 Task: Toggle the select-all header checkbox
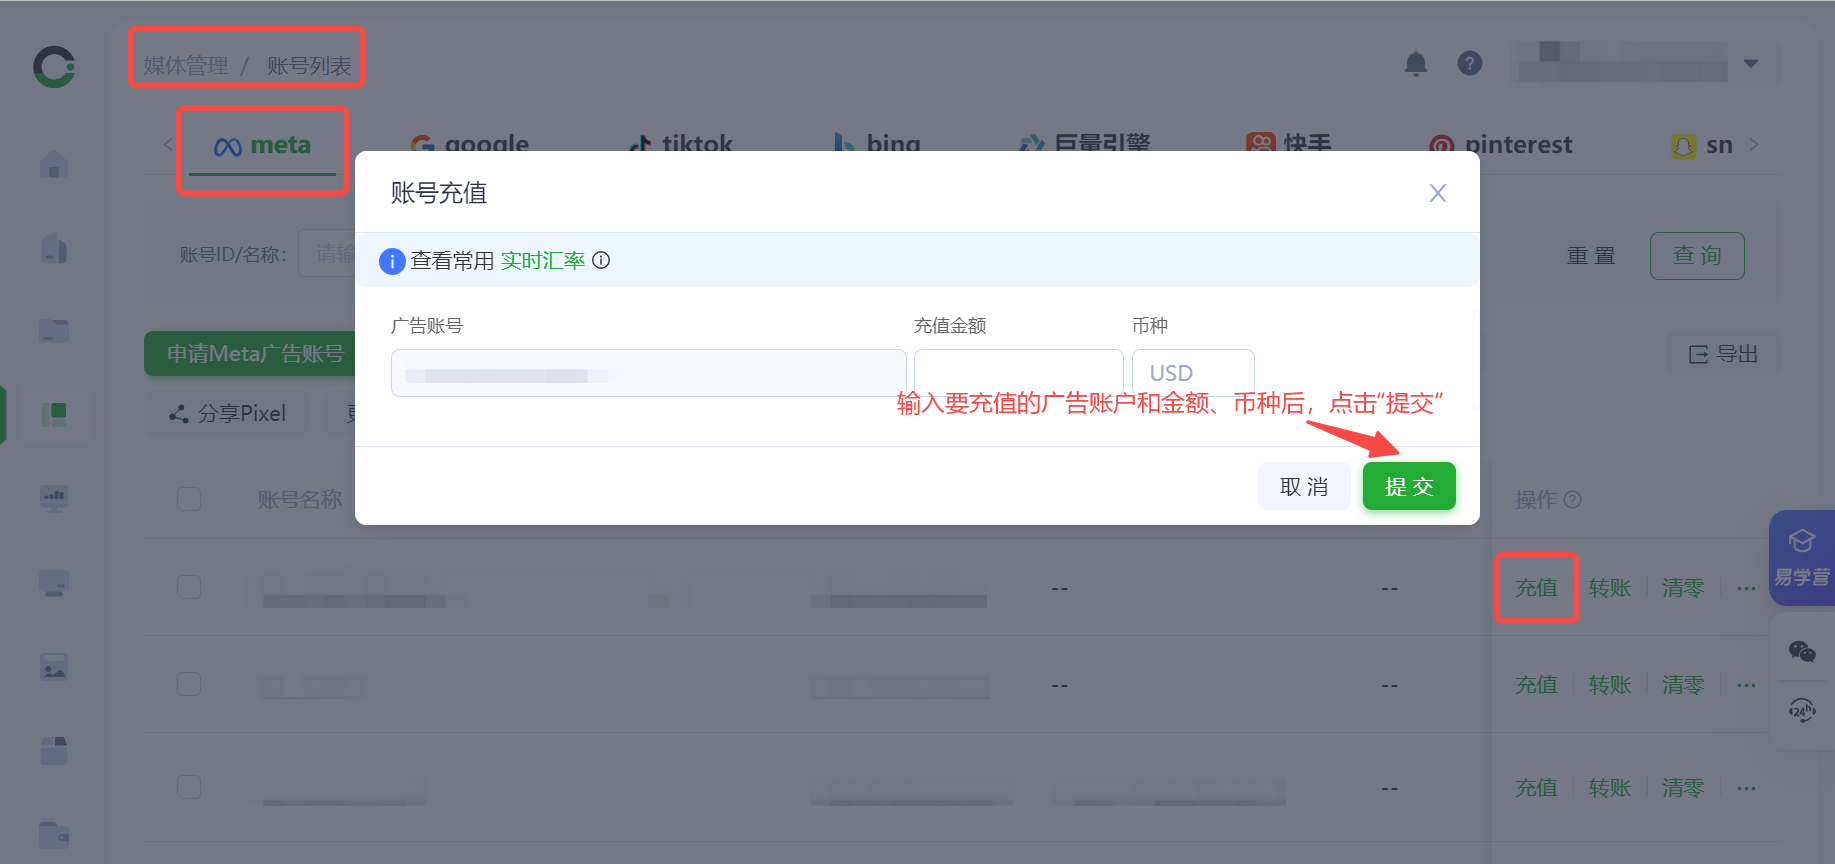tap(189, 499)
